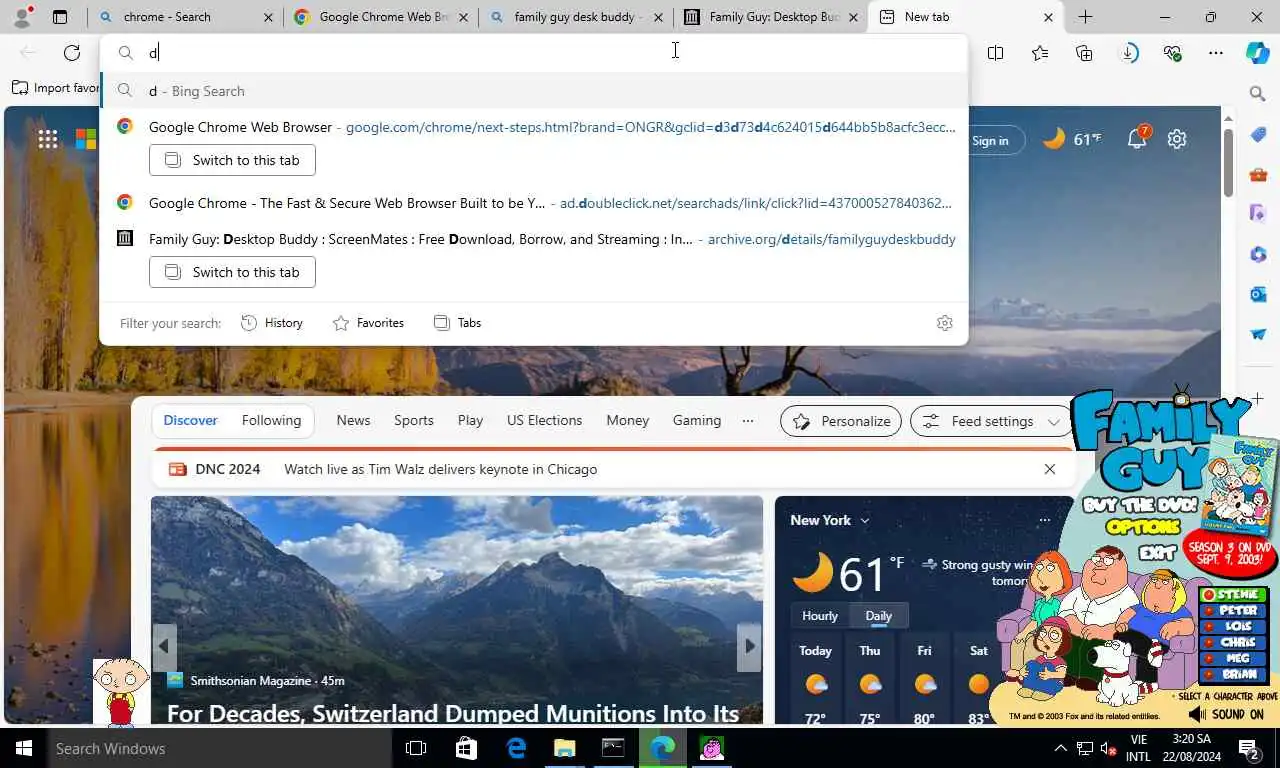Image resolution: width=1280 pixels, height=768 pixels.
Task: Select Following feed tab
Action: [x=271, y=420]
